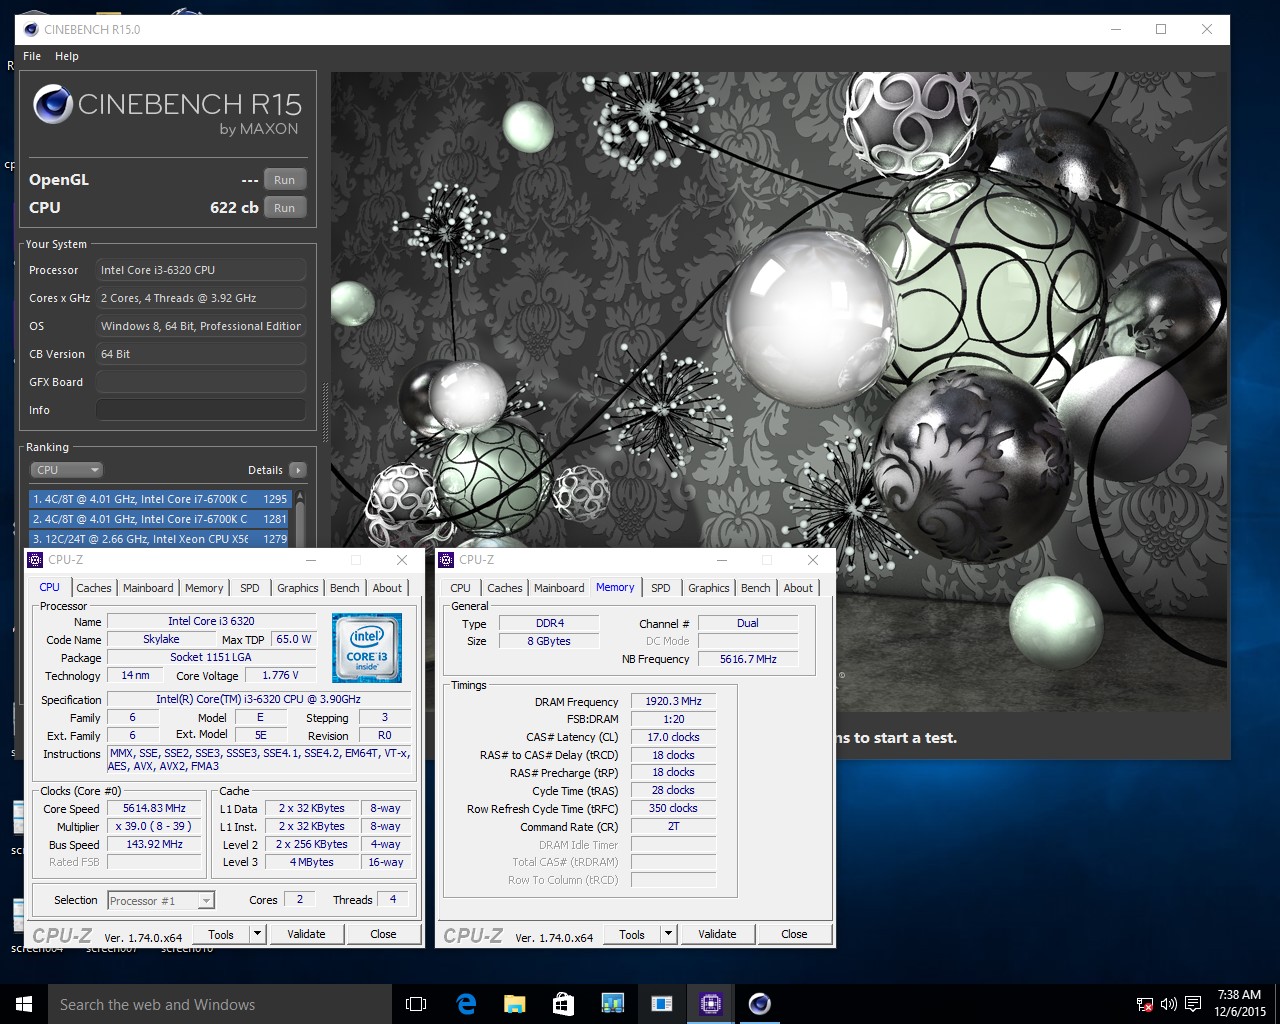The width and height of the screenshot is (1280, 1024).
Task: Click Bus Speed value 143.92 MHz
Action: [155, 844]
